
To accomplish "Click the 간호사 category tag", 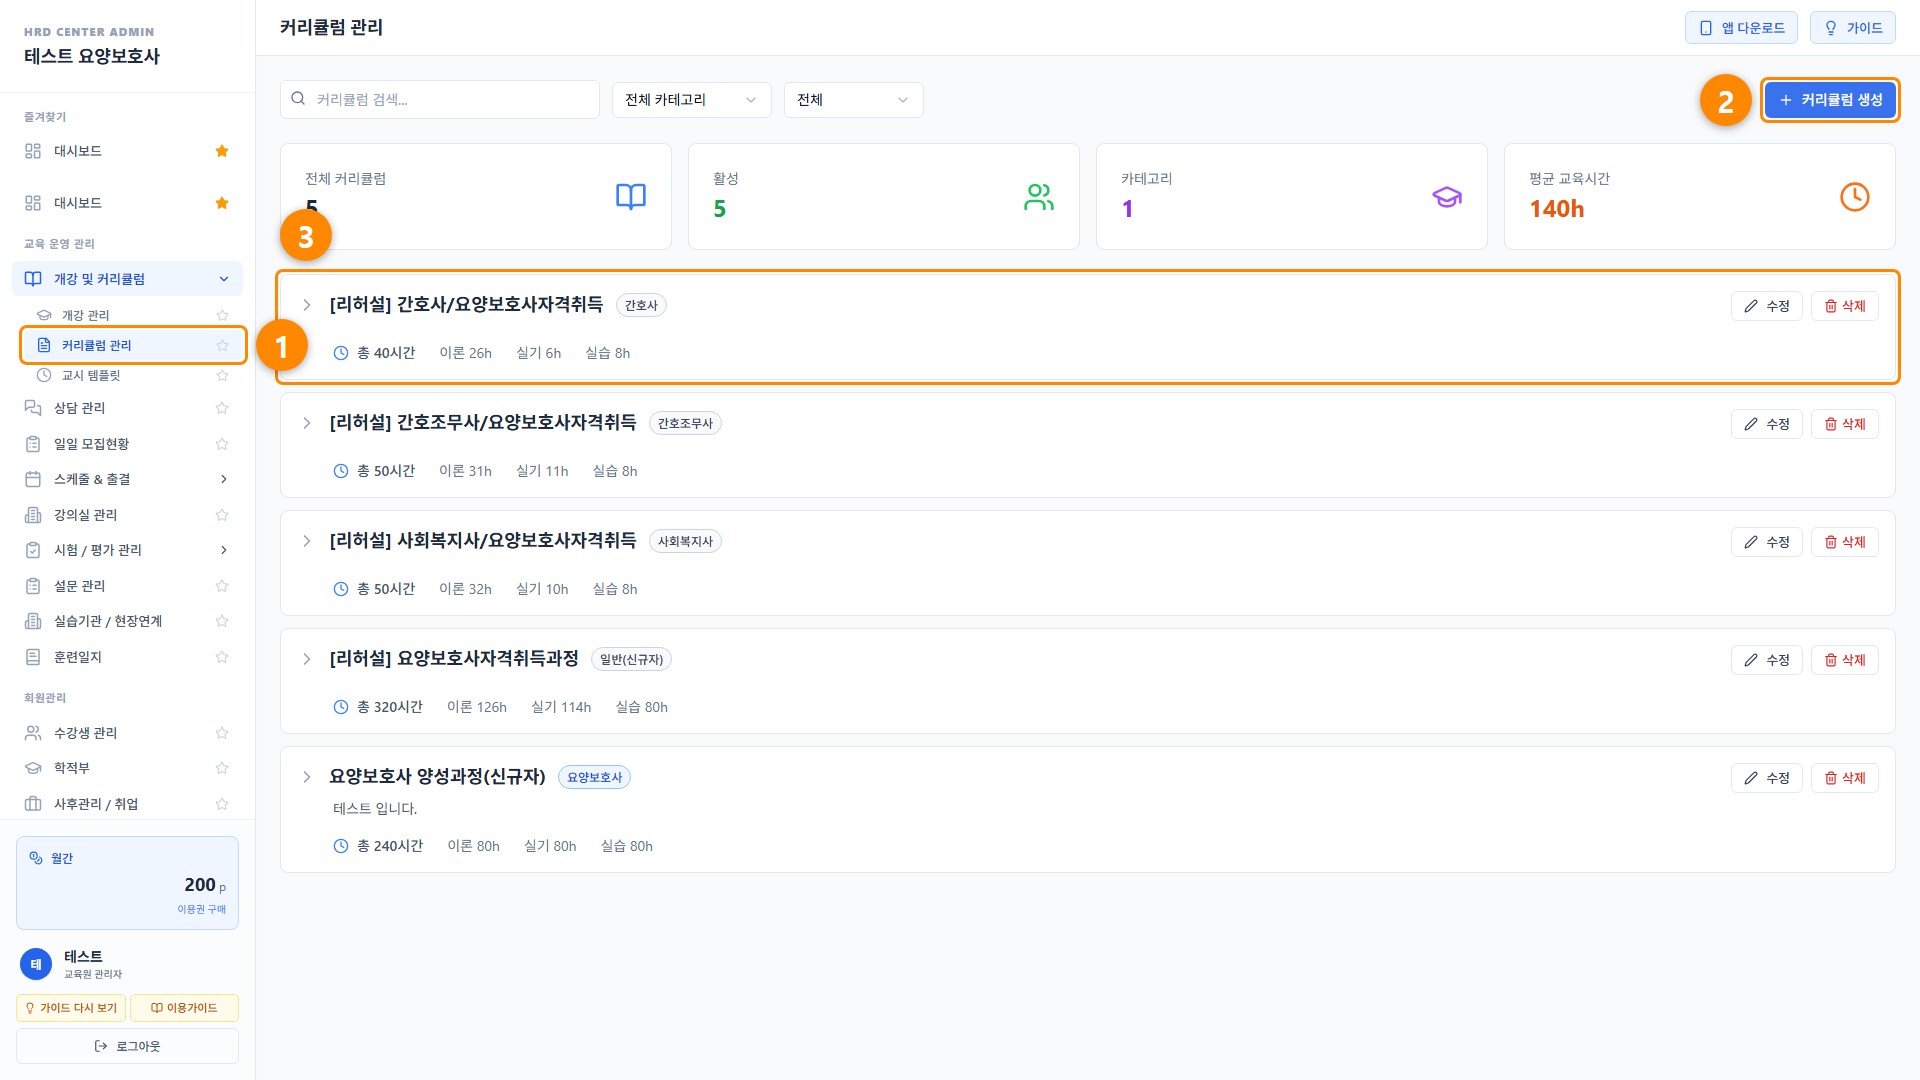I will pos(641,305).
